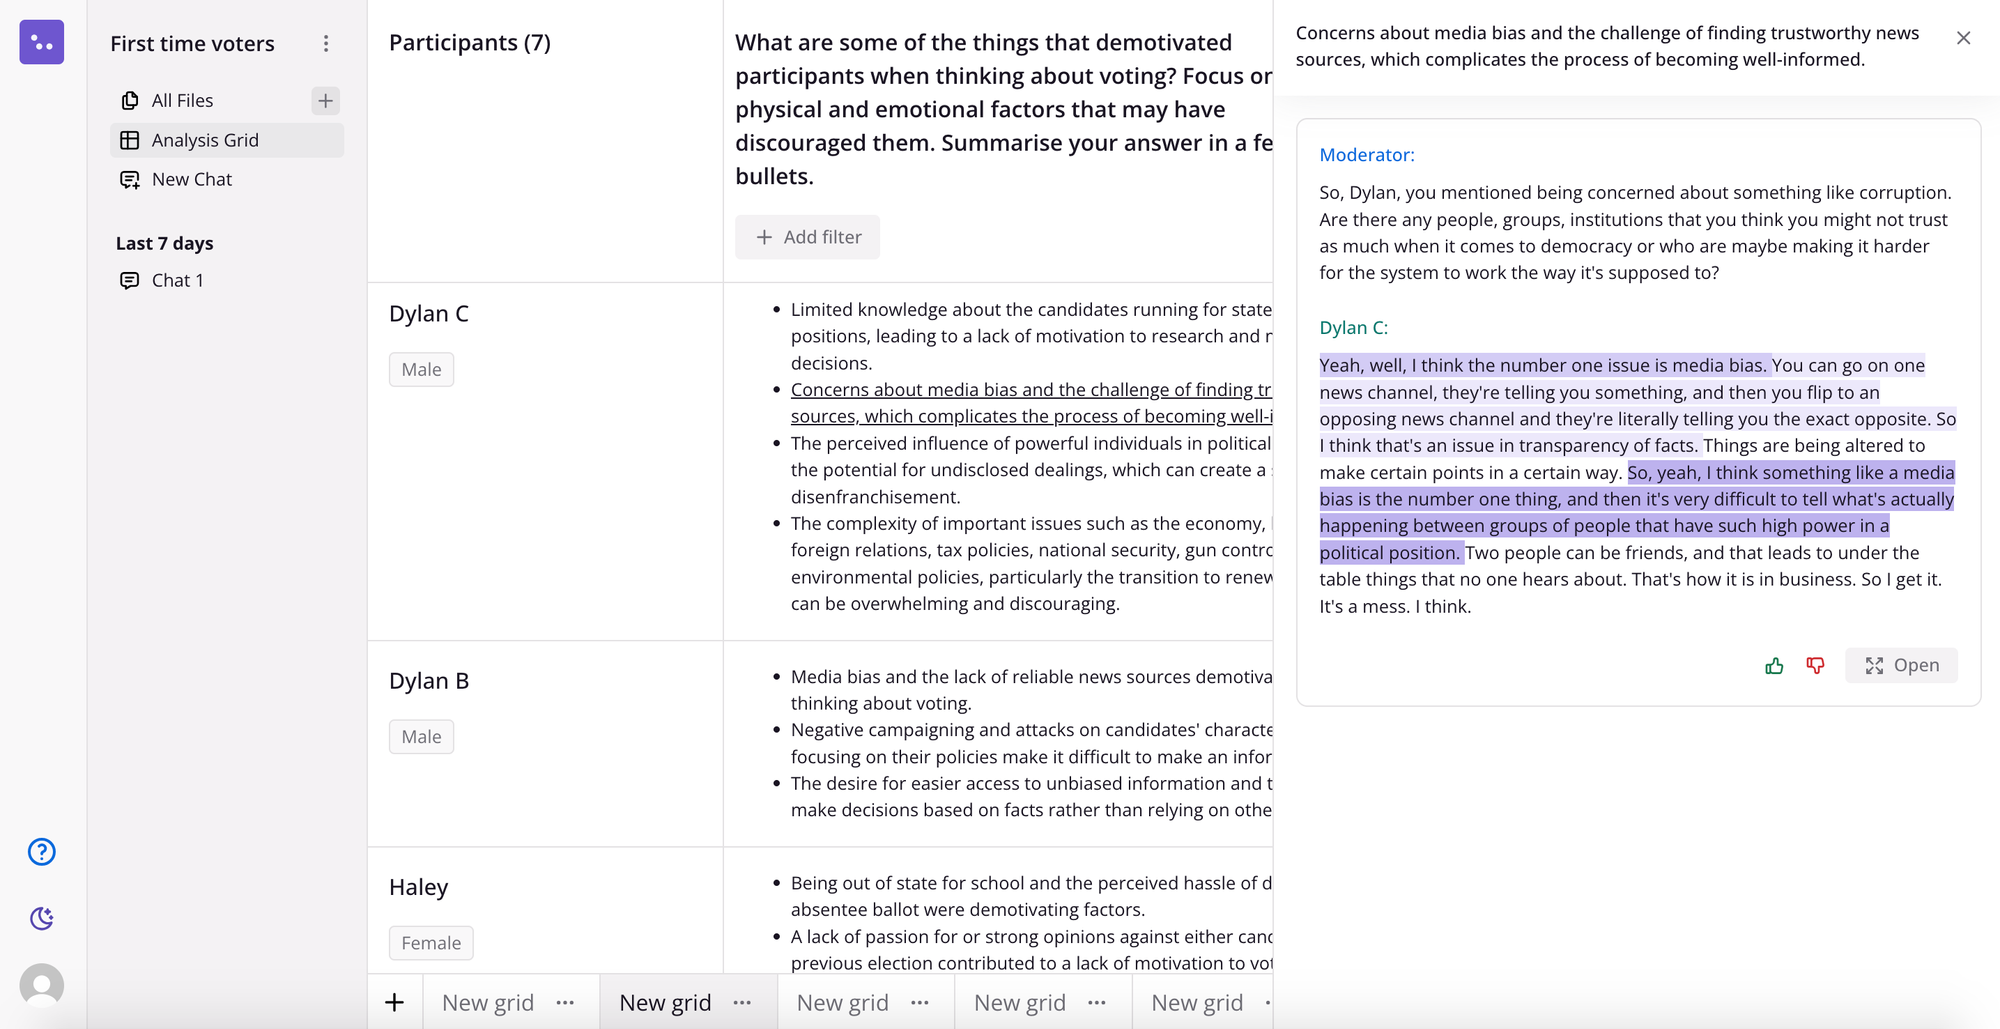Click the Add filter button
Image resolution: width=2000 pixels, height=1029 pixels.
807,237
